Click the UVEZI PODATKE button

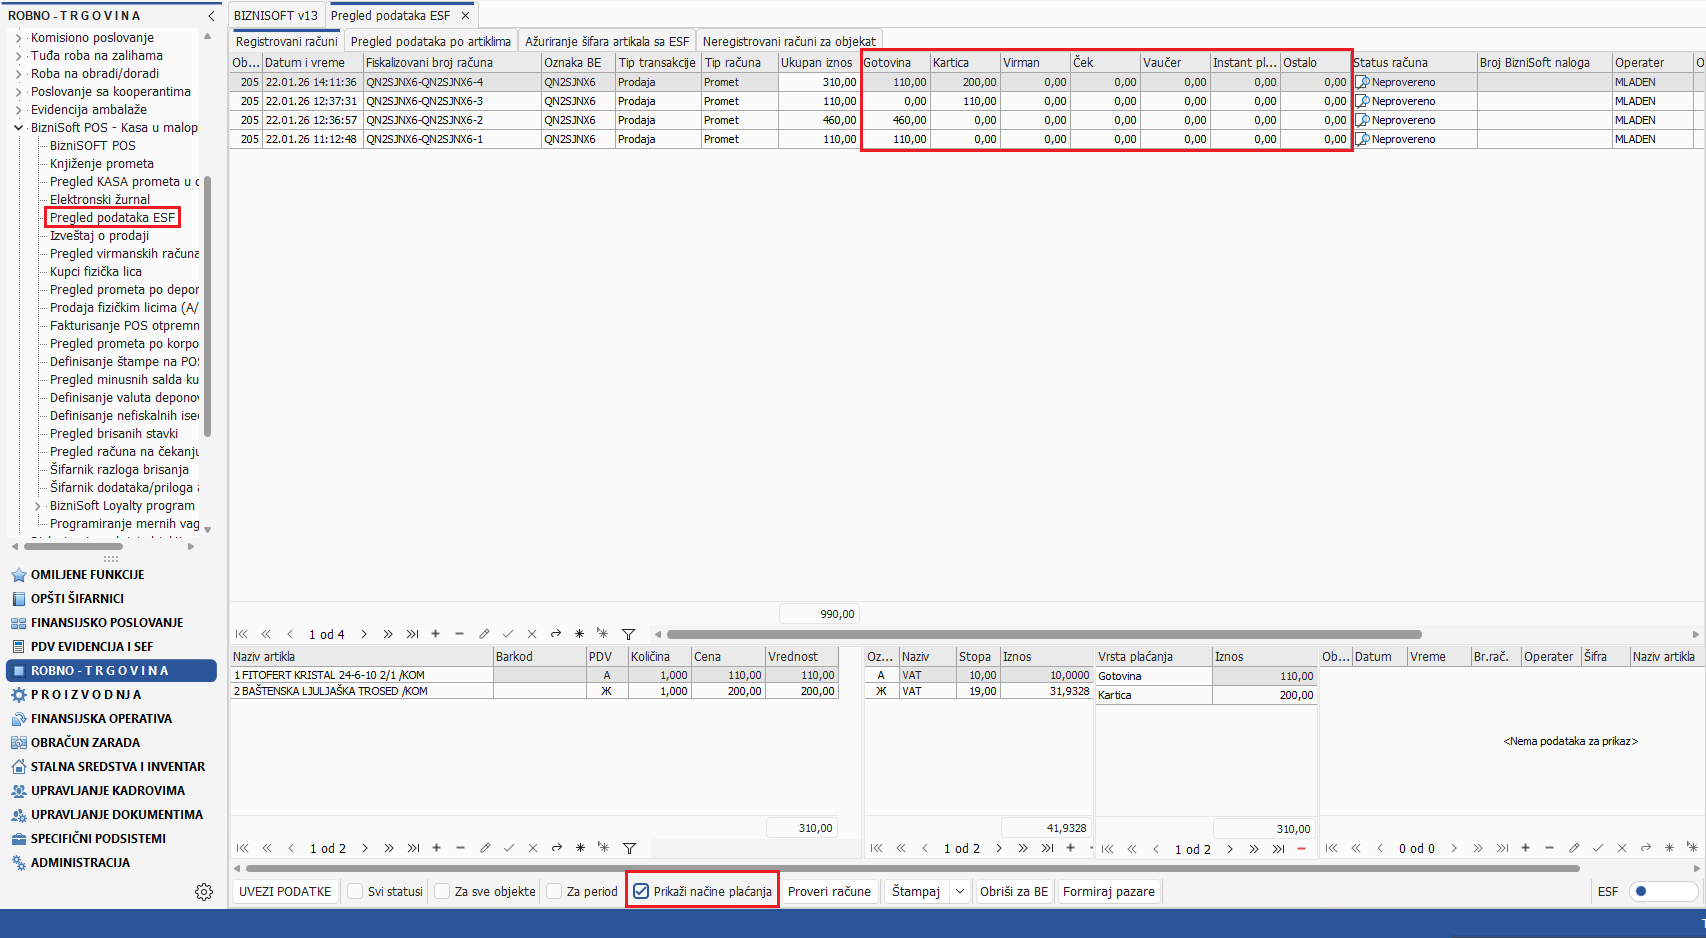pos(285,891)
